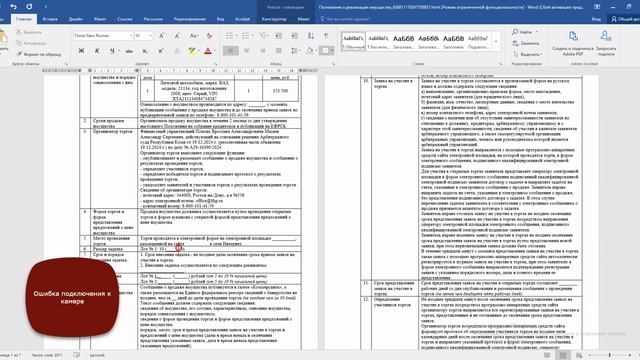This screenshot has height=360, width=640.
Task: Apply the Без интервала style
Action: (378, 41)
